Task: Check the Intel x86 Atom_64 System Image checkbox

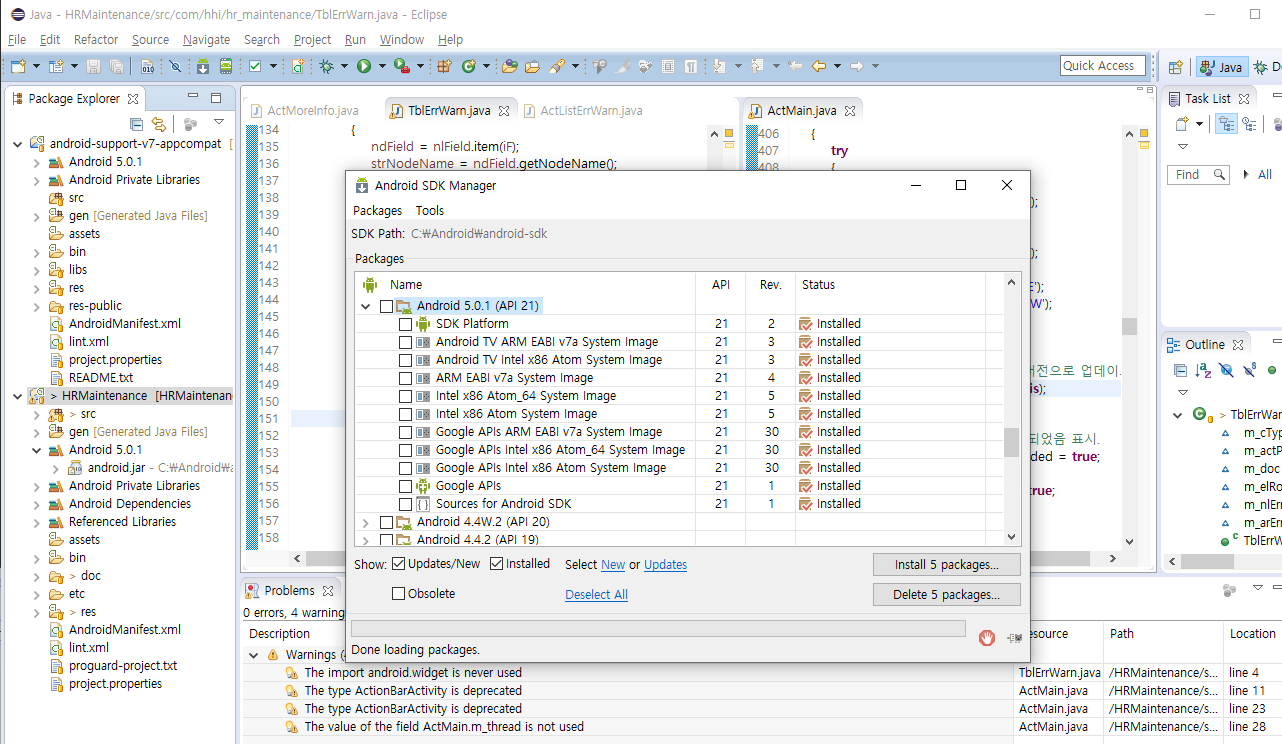Action: (x=405, y=396)
